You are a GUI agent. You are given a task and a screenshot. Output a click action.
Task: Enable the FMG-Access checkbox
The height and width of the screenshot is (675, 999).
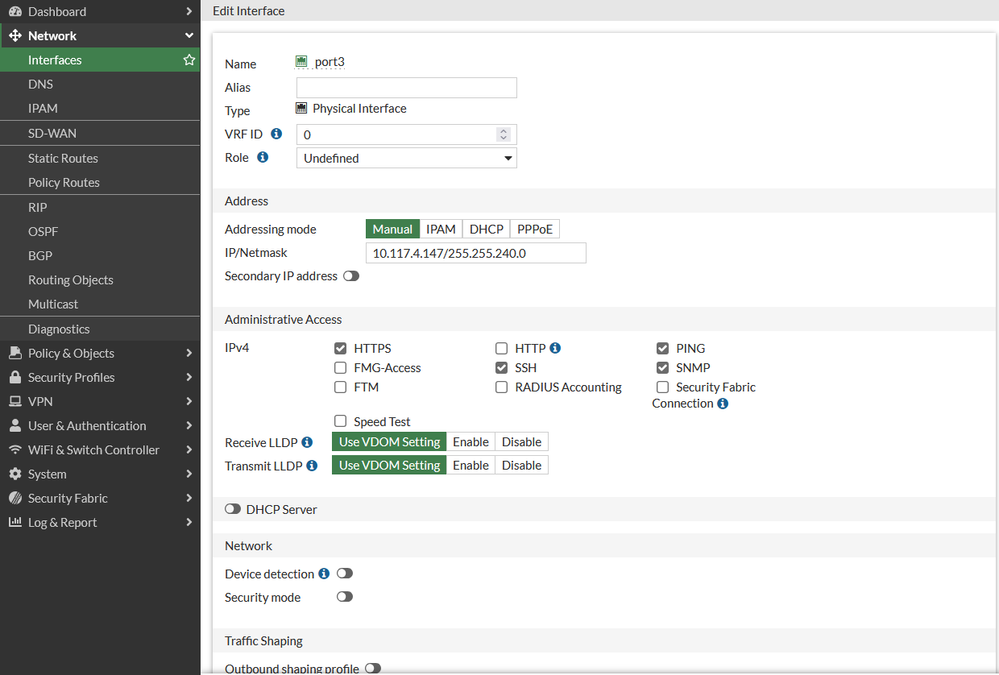341,368
